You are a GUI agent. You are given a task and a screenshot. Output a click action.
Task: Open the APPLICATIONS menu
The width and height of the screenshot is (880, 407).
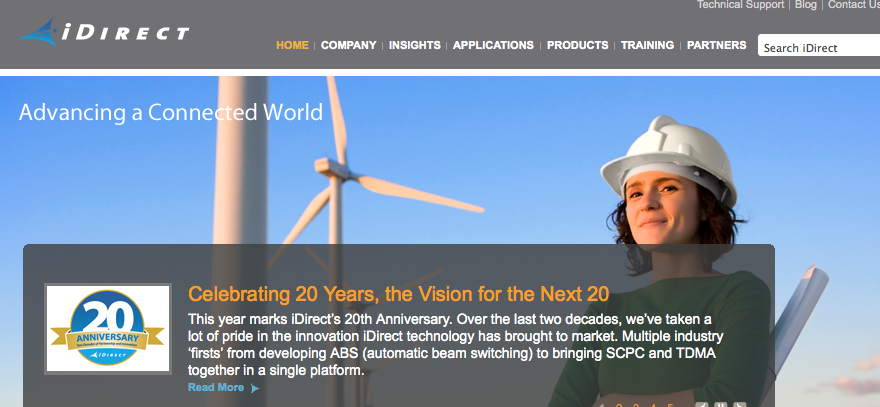(493, 45)
